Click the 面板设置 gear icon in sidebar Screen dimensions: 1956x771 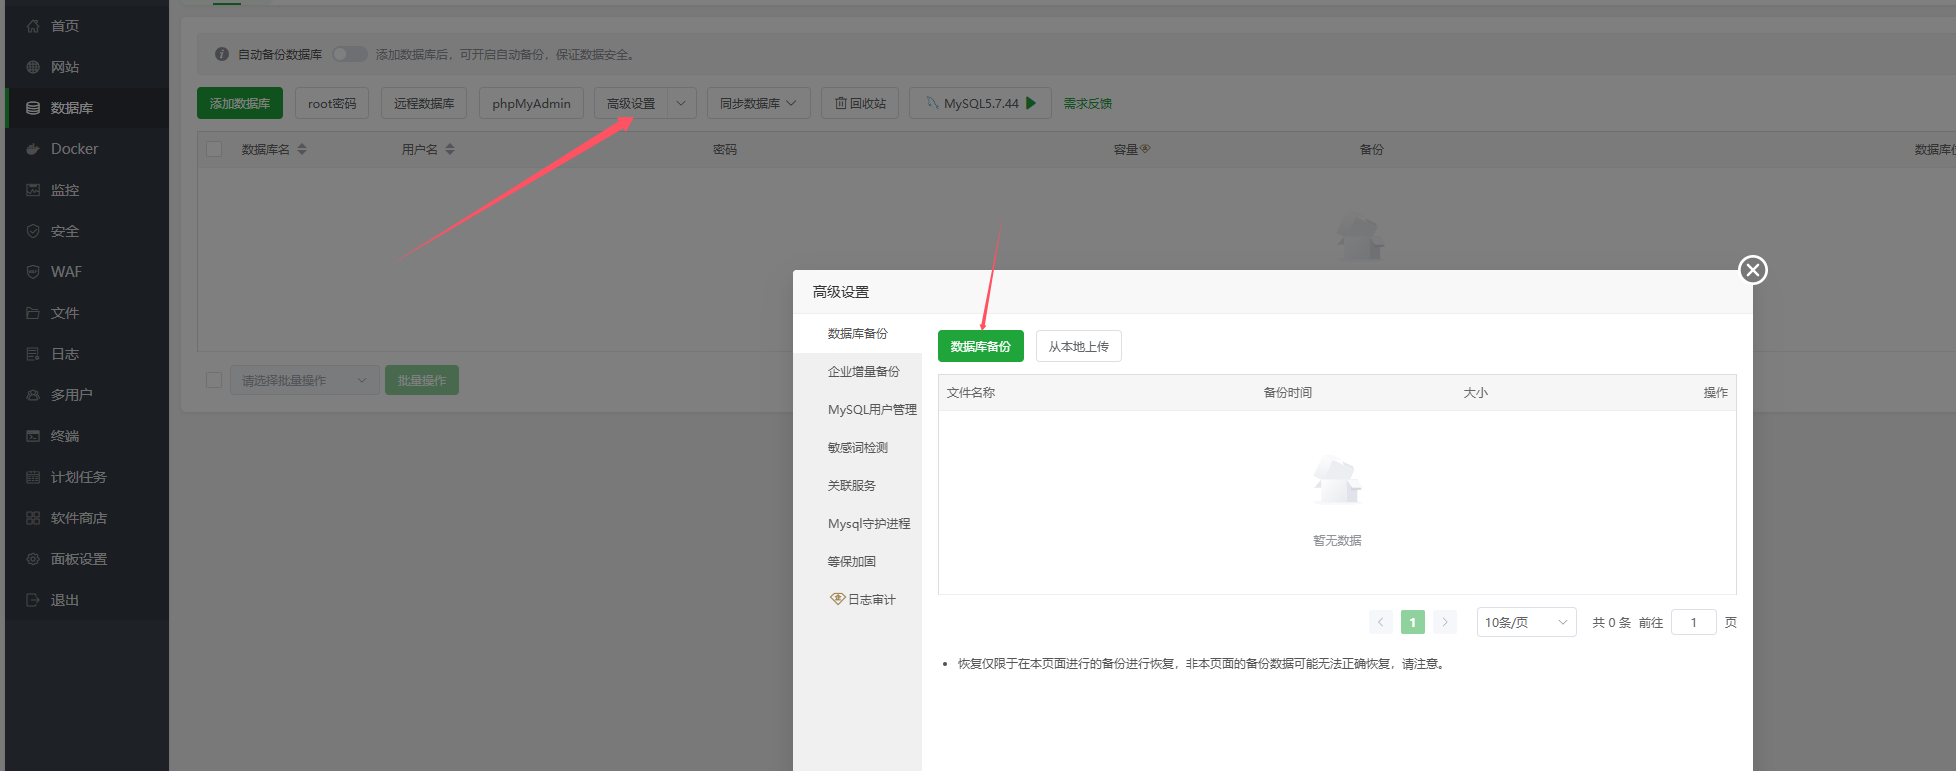click(33, 559)
